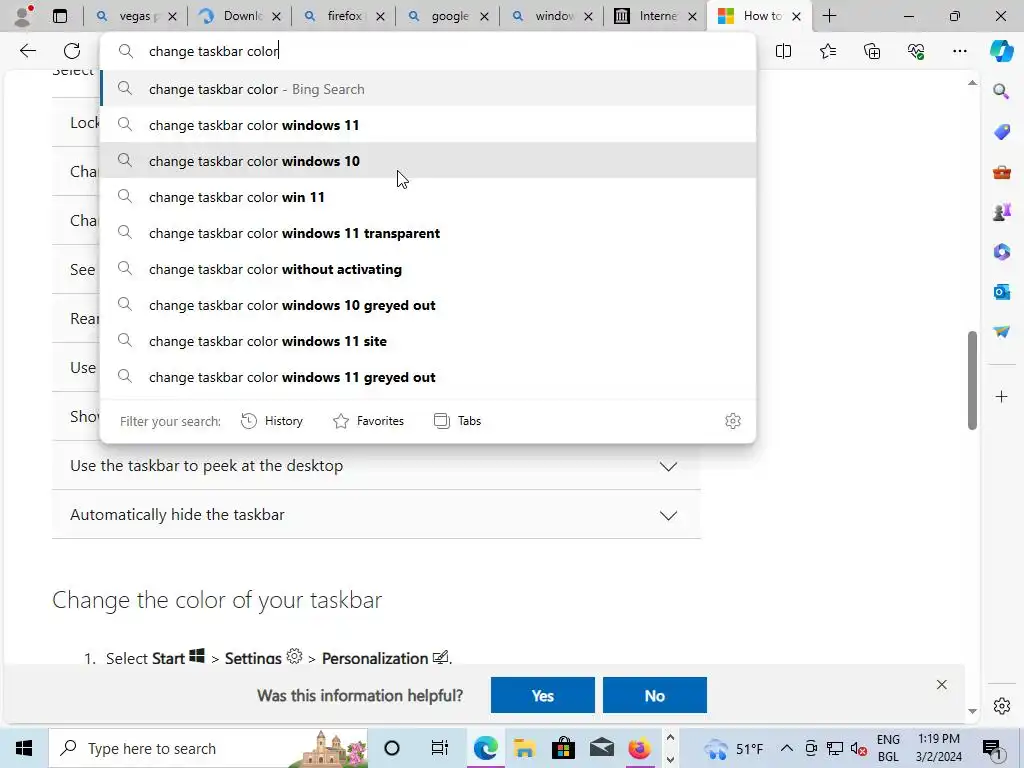The width and height of the screenshot is (1024, 768).
Task: Open Microsoft Store from taskbar
Action: click(x=563, y=748)
